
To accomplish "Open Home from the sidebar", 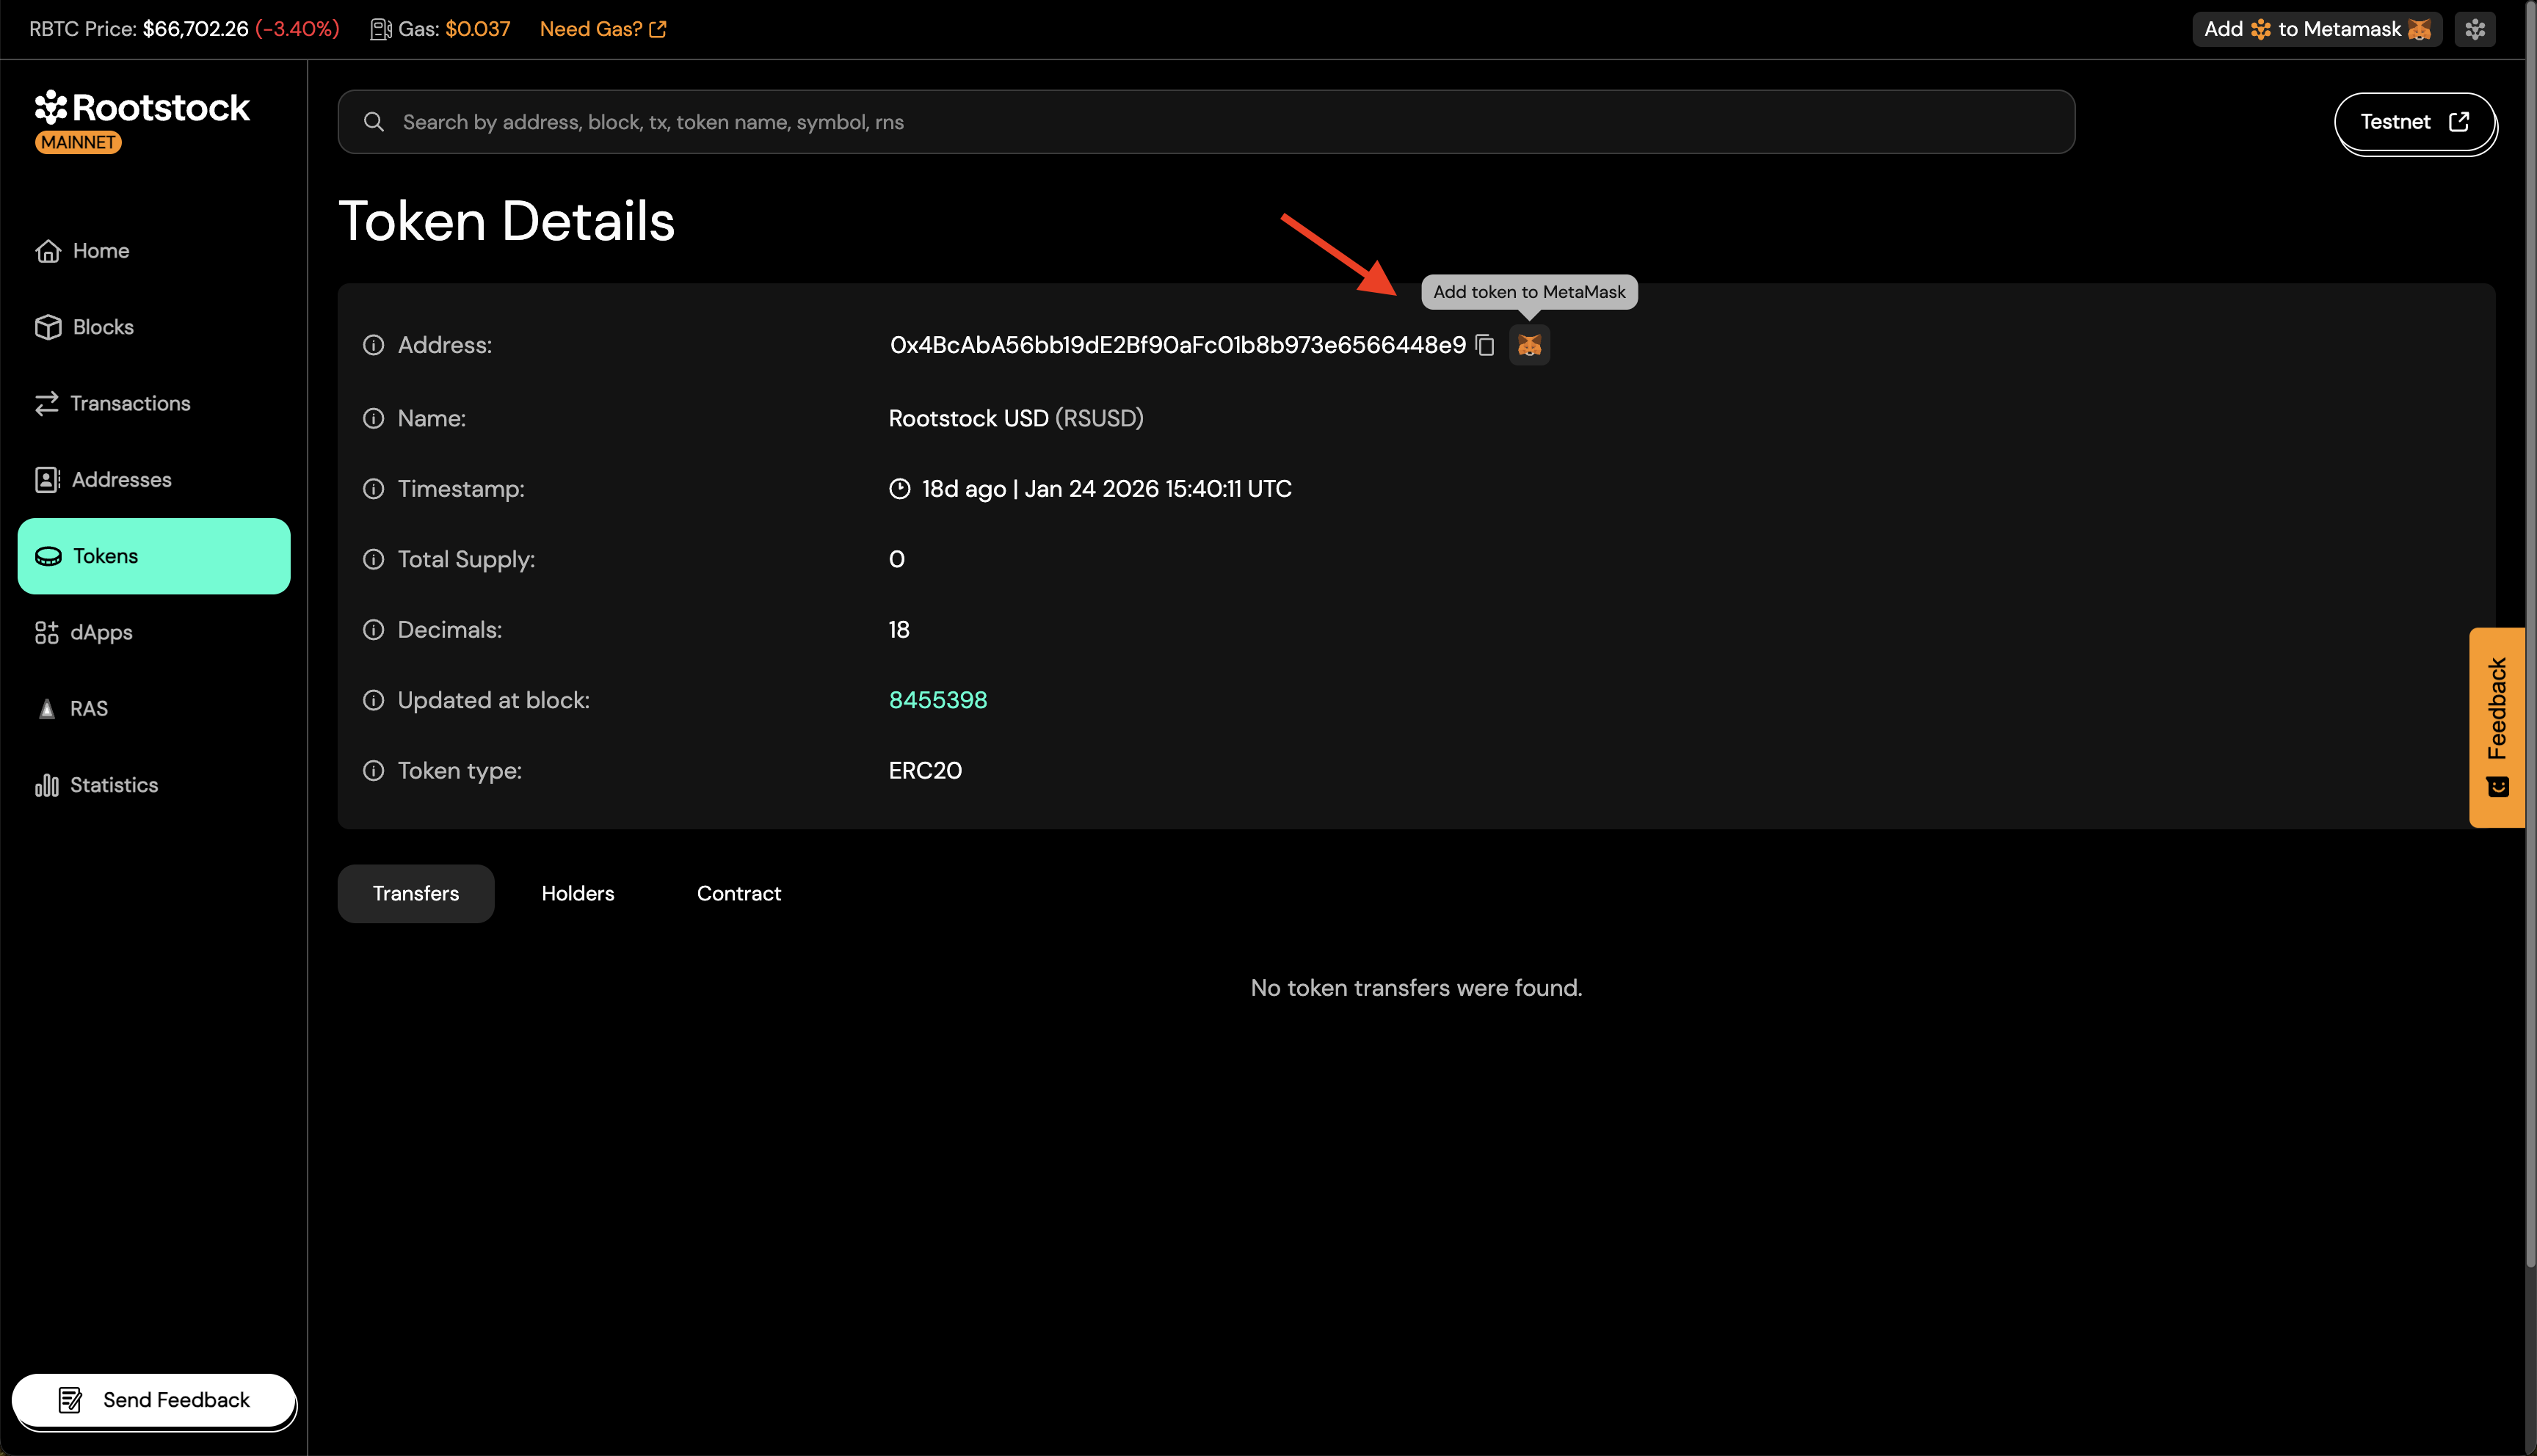I will point(100,250).
